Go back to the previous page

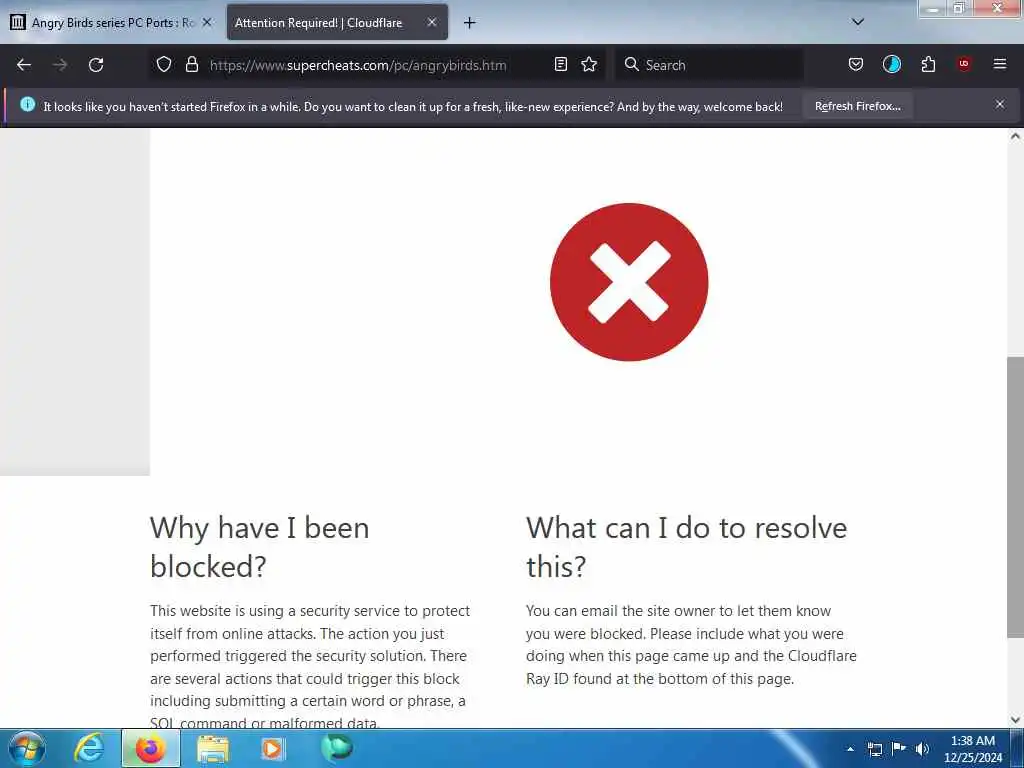[x=24, y=65]
